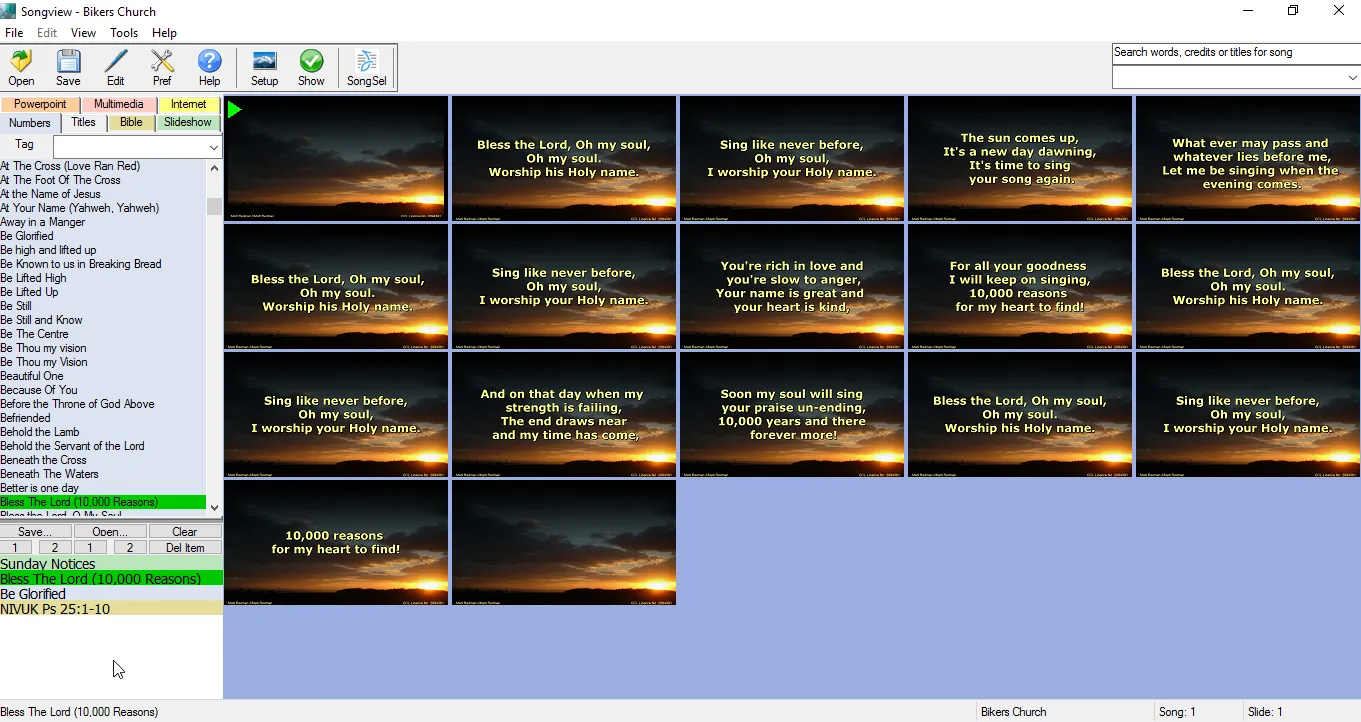1361x722 pixels.
Task: Open preferences with the Pref icon
Action: [x=161, y=67]
